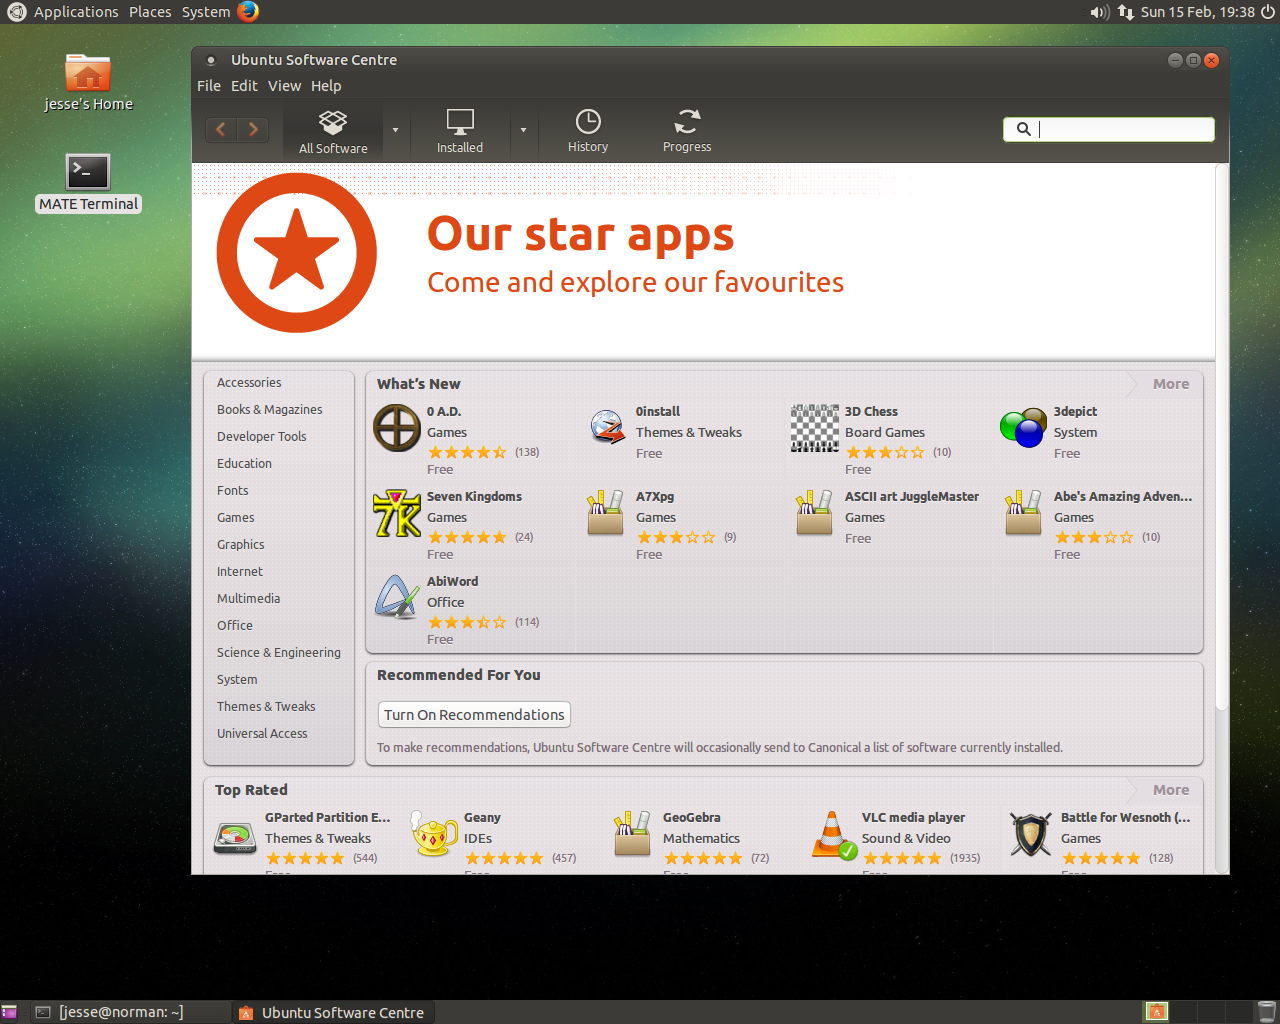Click the volume icon in system tray
1280x1024 pixels.
pyautogui.click(x=1099, y=12)
